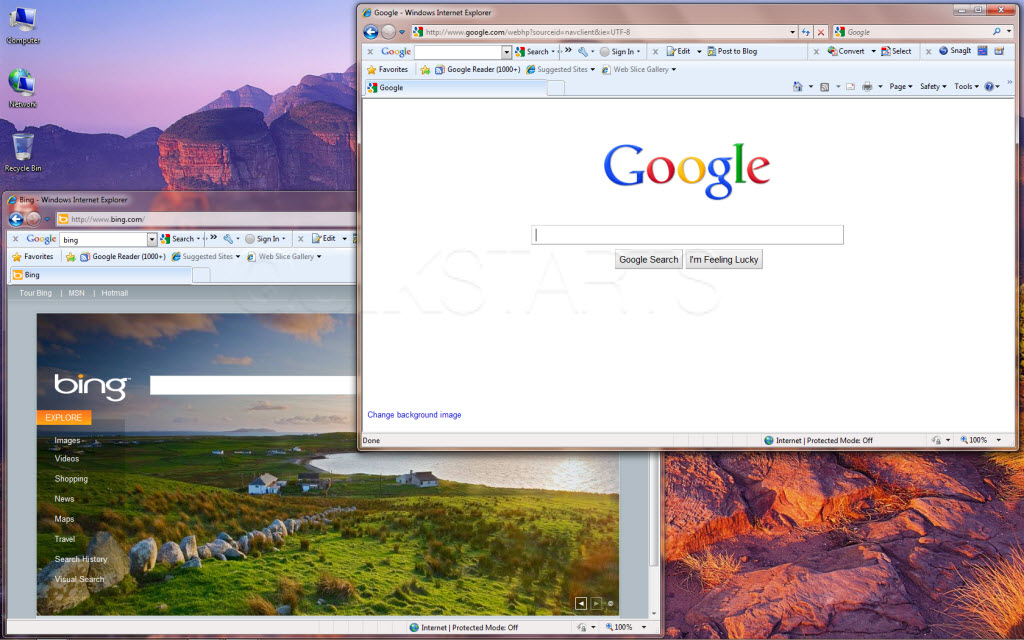Open search provider dropdown in Google window
The width and height of the screenshot is (1024, 640).
coord(1009,31)
